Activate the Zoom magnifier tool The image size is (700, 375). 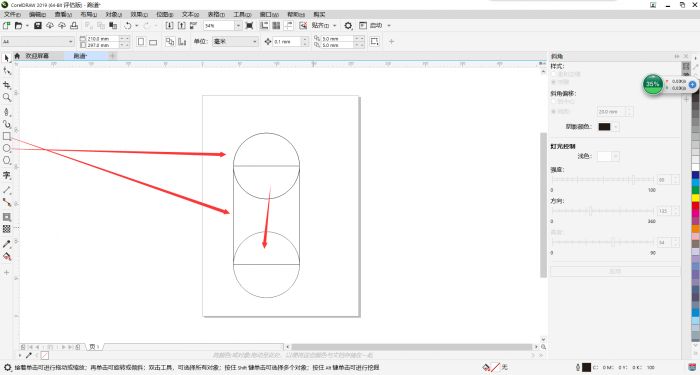click(7, 97)
